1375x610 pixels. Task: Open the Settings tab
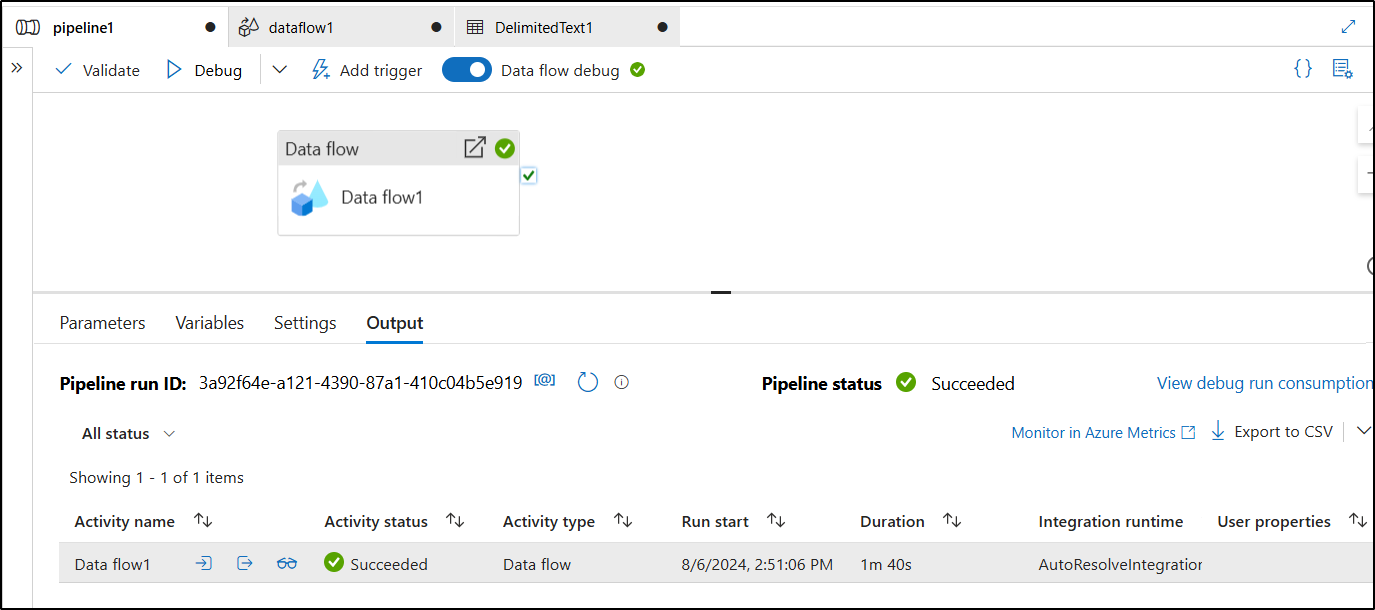pyautogui.click(x=305, y=323)
